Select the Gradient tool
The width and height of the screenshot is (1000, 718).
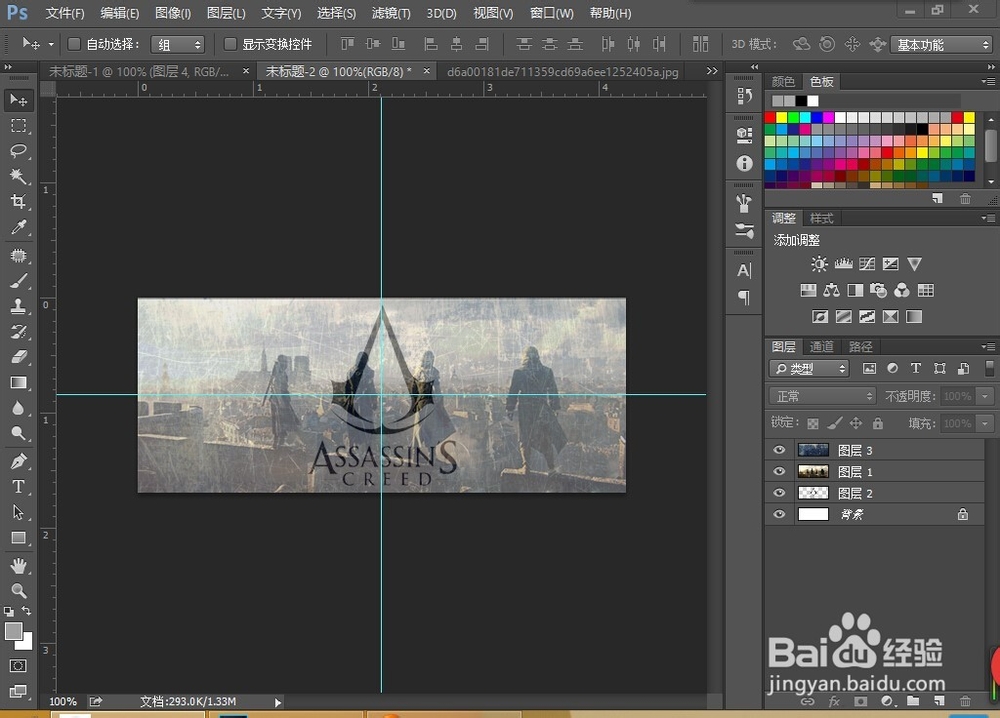click(x=18, y=383)
